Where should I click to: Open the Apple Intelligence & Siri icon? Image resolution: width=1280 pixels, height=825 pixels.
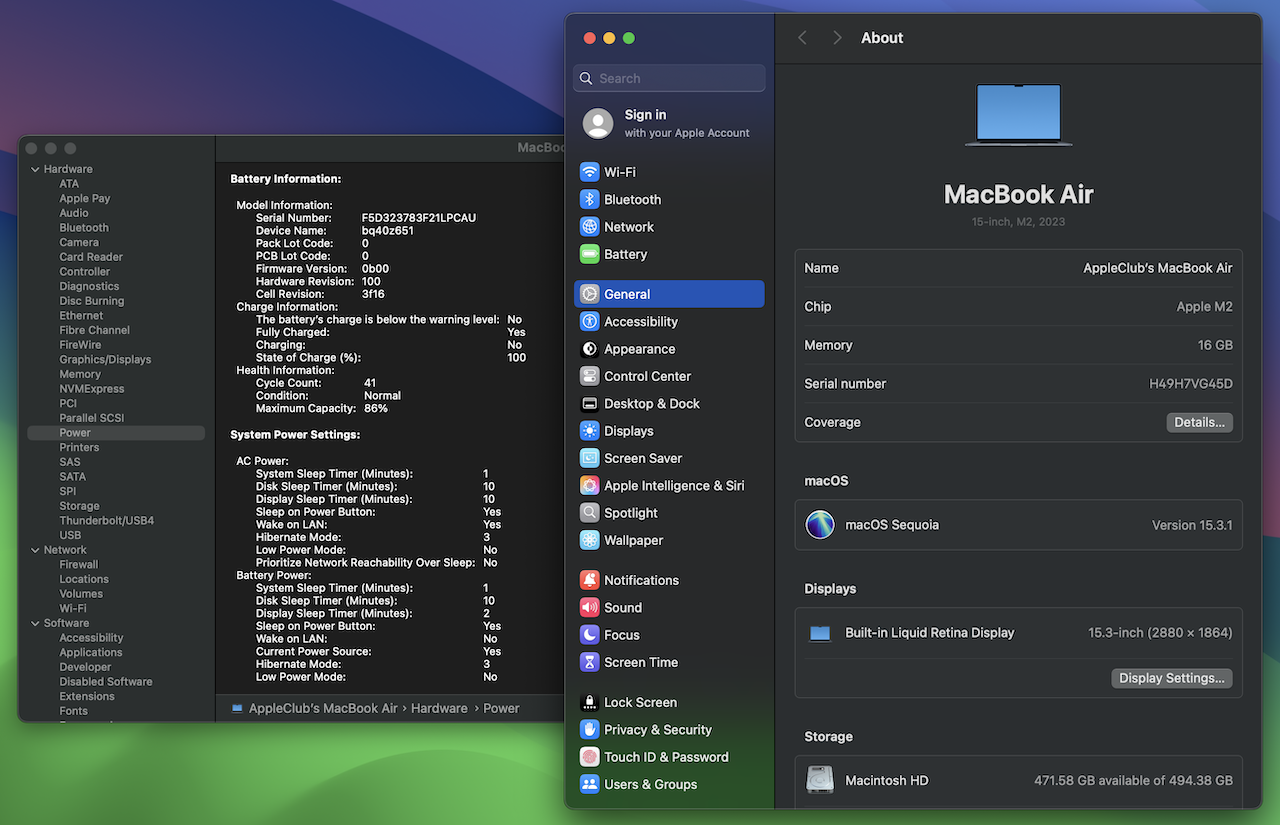point(590,485)
